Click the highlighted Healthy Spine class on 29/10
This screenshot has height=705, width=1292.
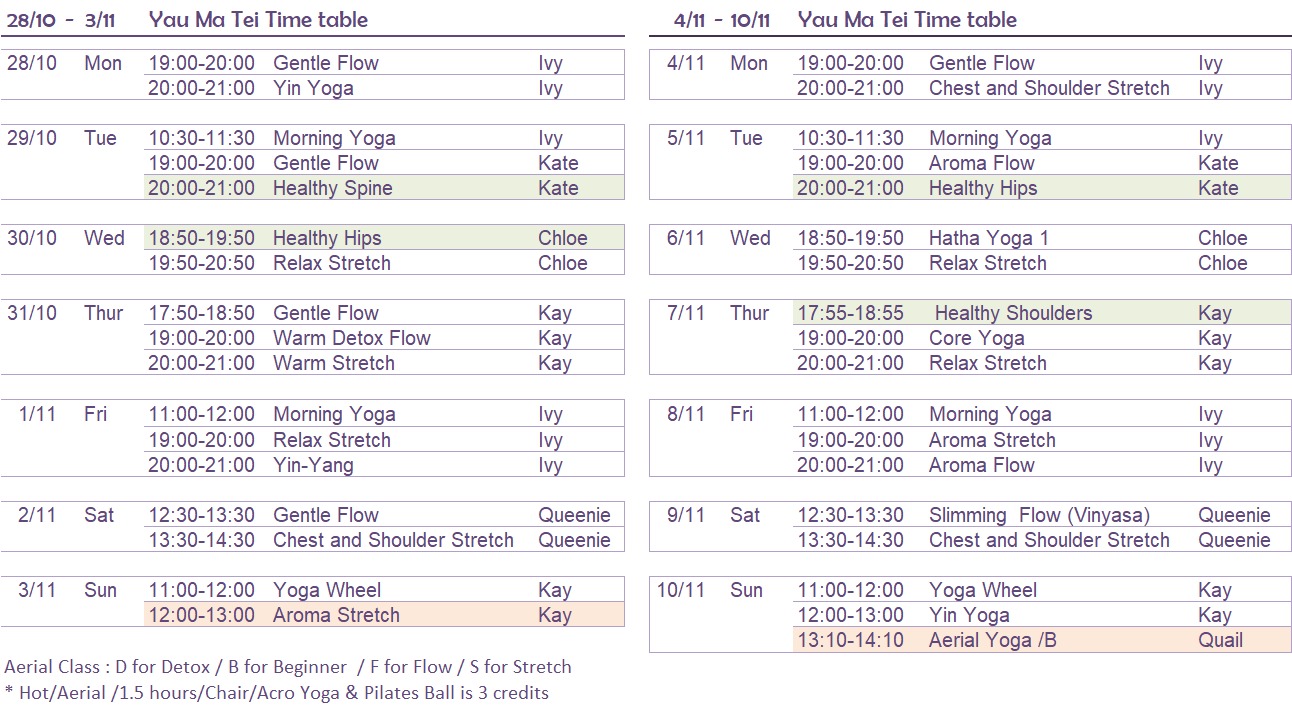385,188
